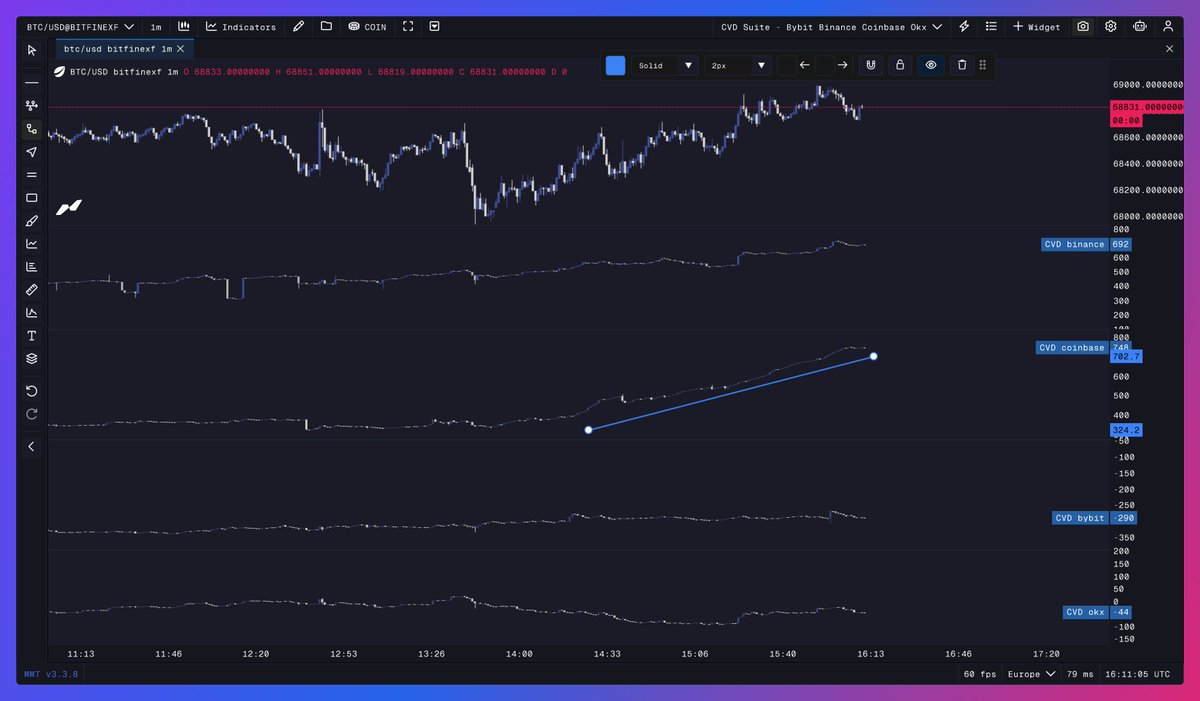Image resolution: width=1200 pixels, height=701 pixels.
Task: Click the end handle of the blue trend line
Action: 874,356
